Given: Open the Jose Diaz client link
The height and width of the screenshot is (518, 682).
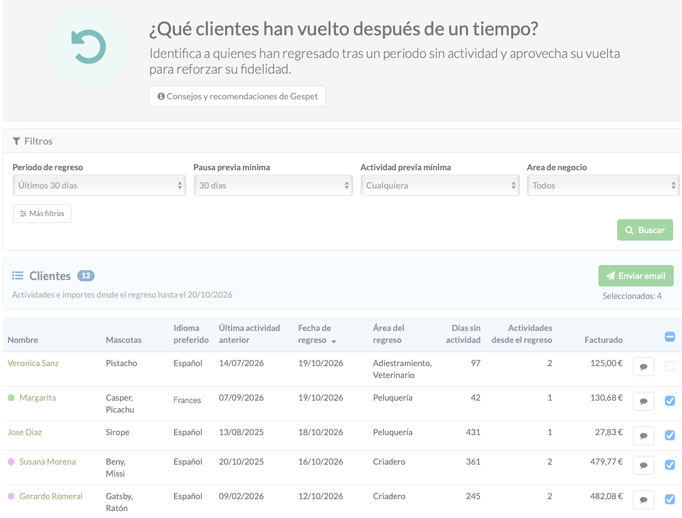Looking at the screenshot, I should tap(25, 432).
